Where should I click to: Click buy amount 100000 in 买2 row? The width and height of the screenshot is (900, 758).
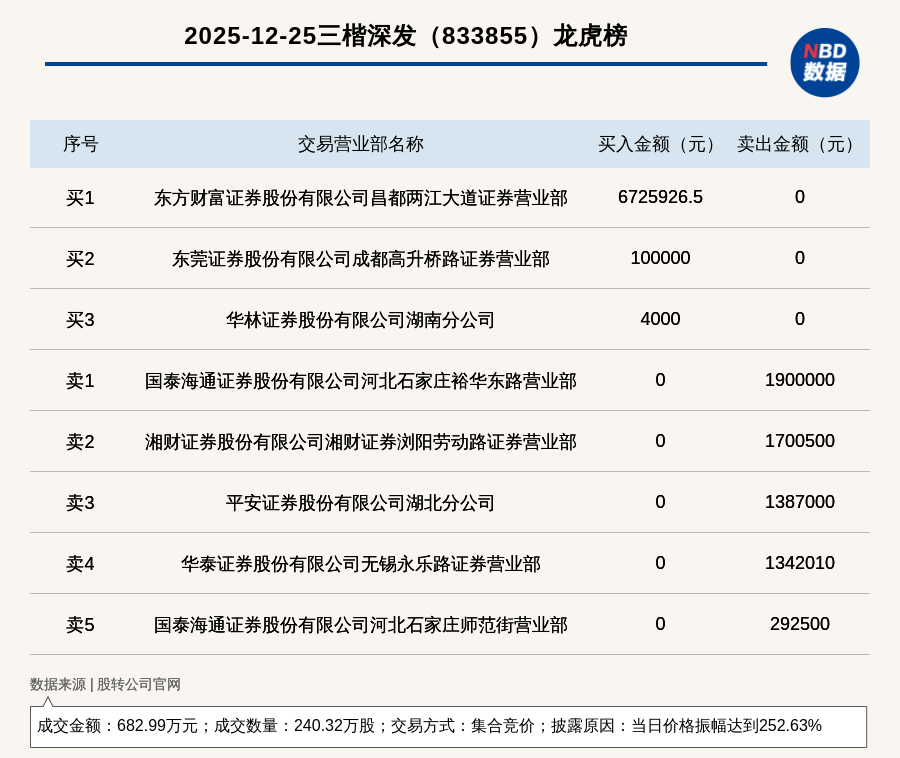[660, 258]
